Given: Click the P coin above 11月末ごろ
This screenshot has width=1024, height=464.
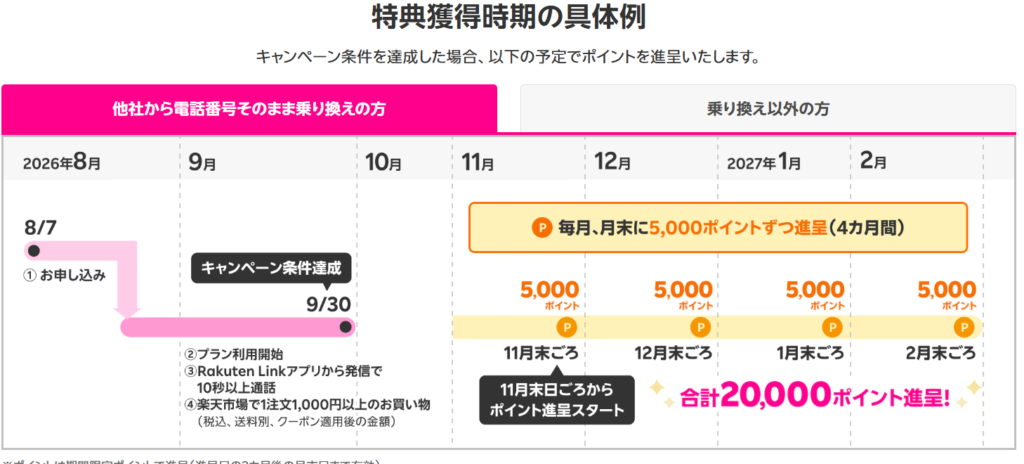Looking at the screenshot, I should (565, 327).
